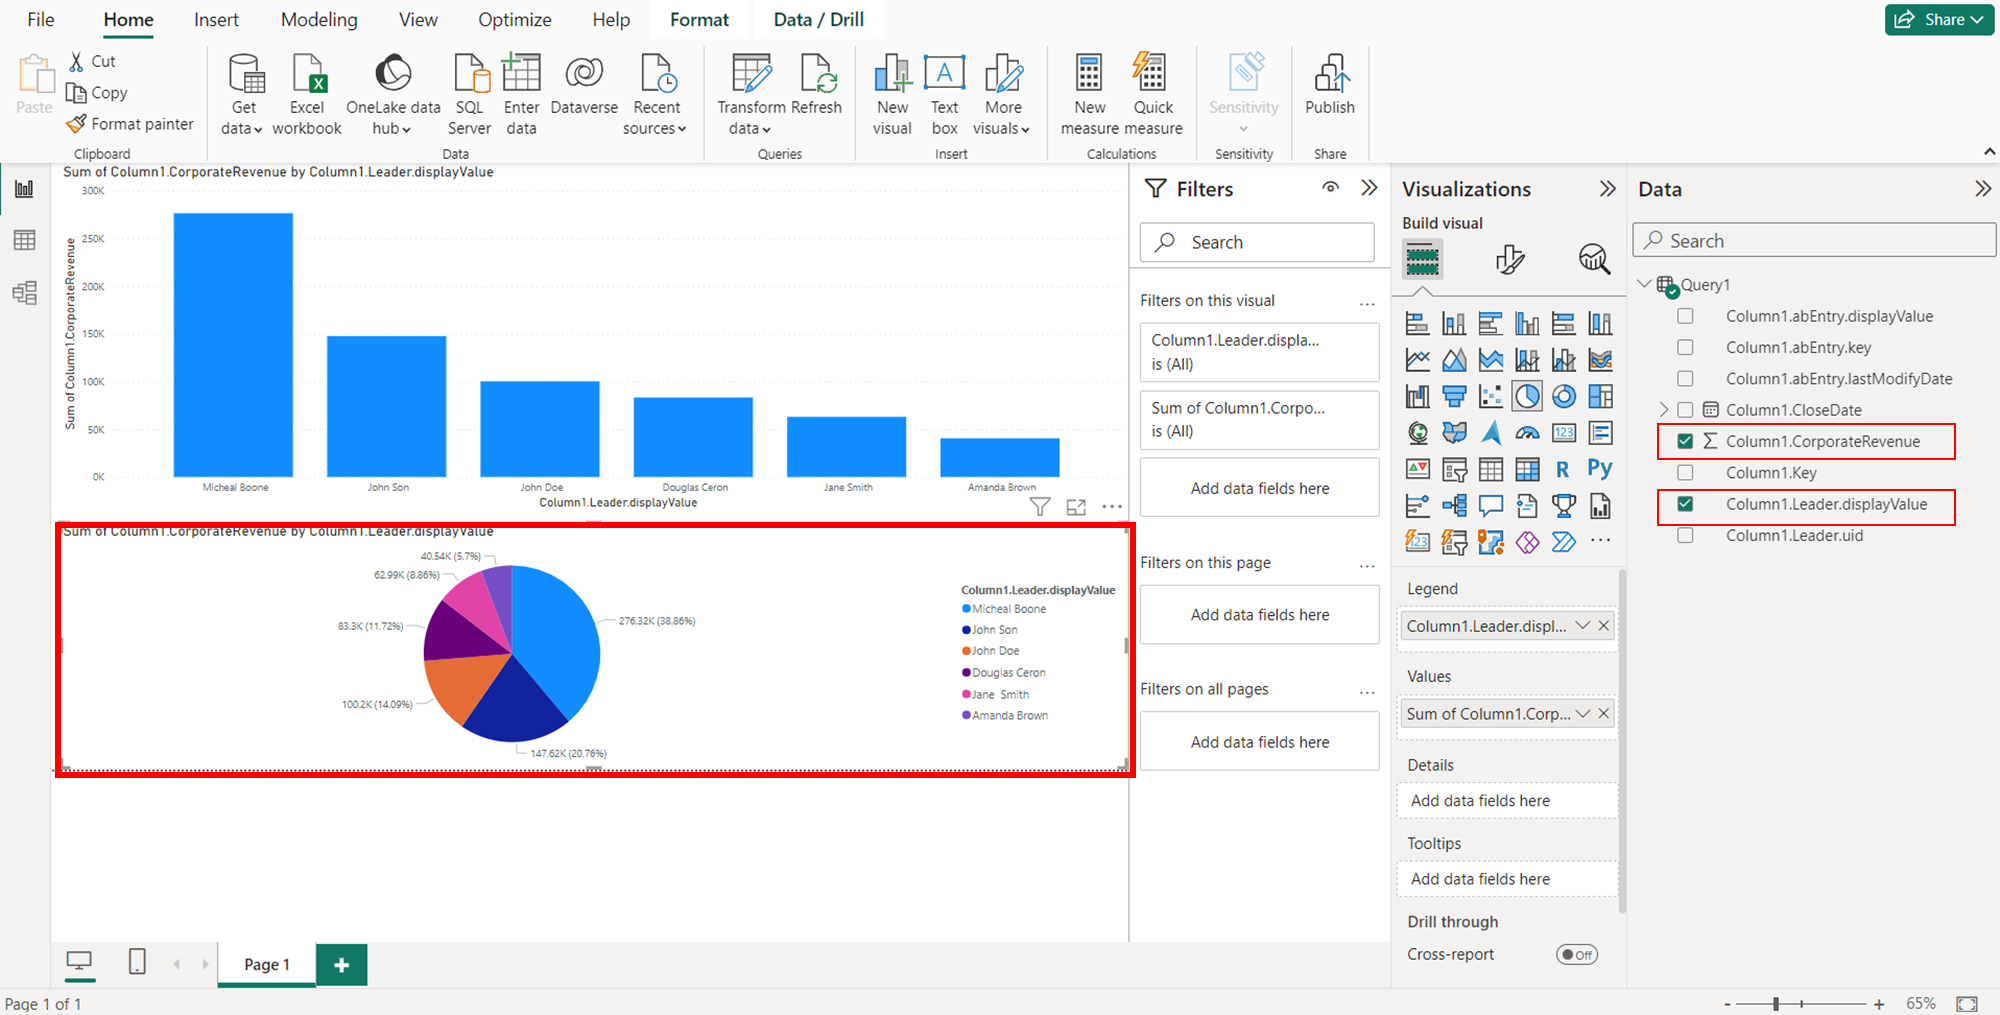2000x1015 pixels.
Task: Select the Treemap visualization
Action: pos(1600,396)
